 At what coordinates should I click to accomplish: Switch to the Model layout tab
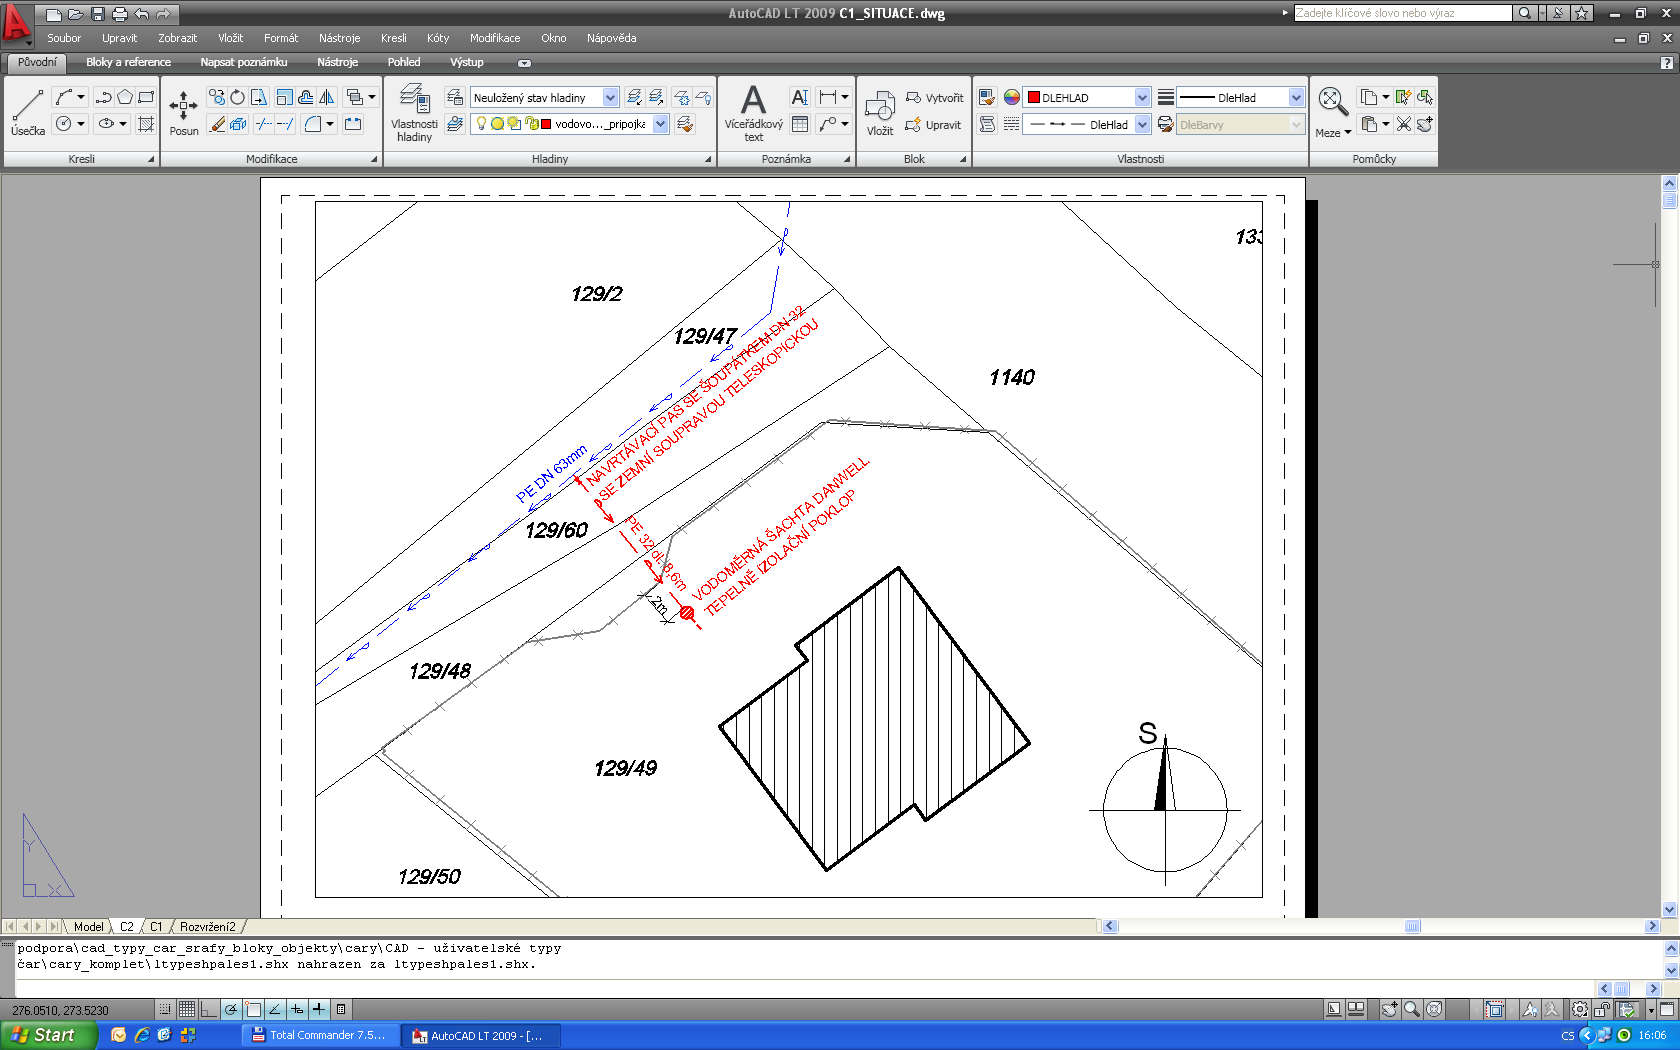88,927
